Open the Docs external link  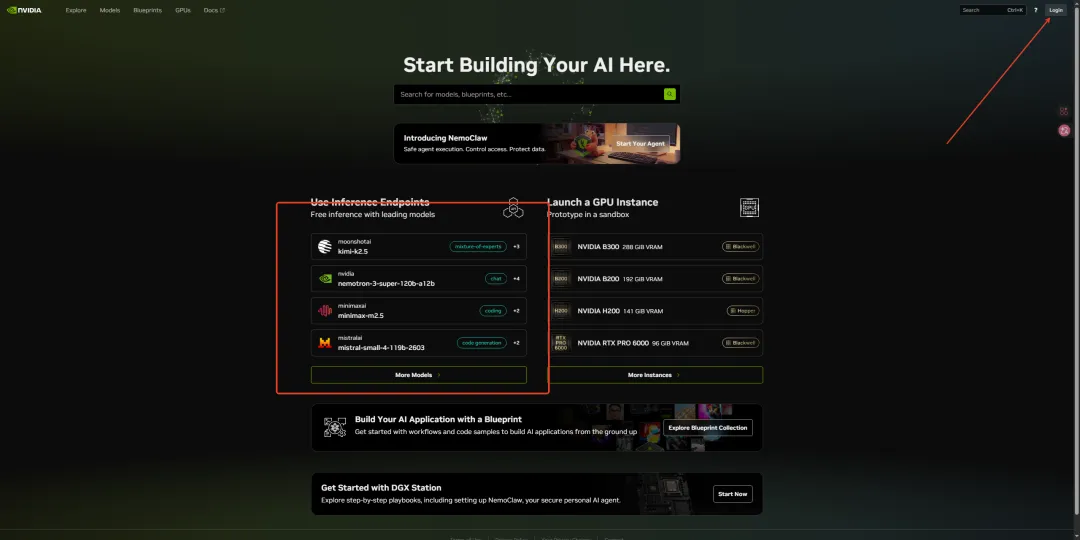[x=214, y=10]
